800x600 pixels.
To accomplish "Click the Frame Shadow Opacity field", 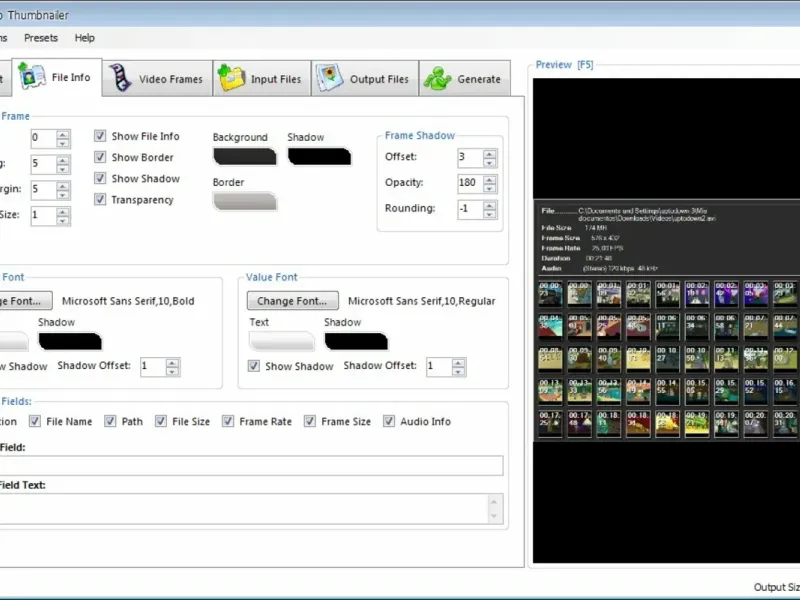I will (470, 183).
